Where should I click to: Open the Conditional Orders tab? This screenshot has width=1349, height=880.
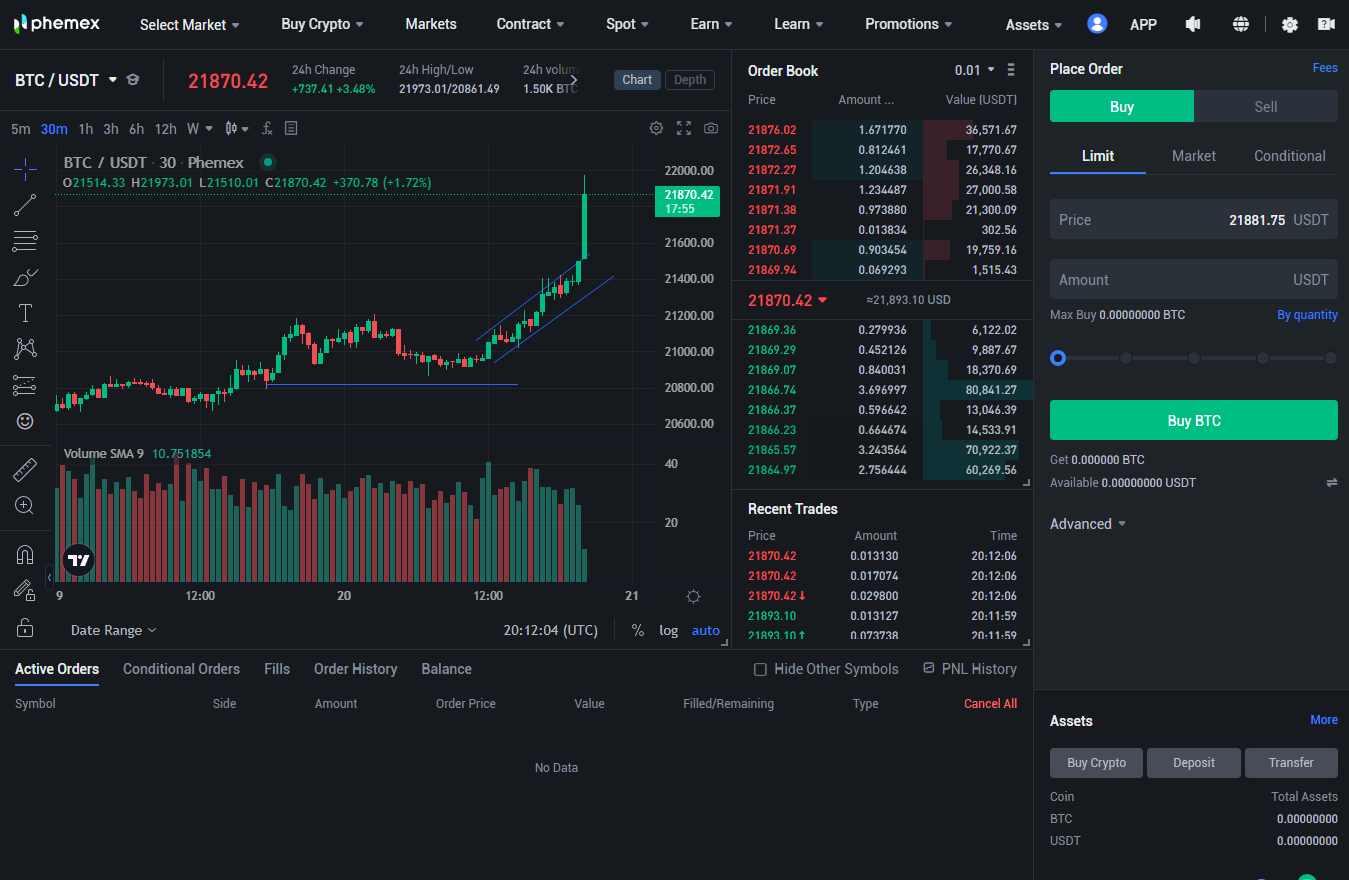(x=181, y=669)
